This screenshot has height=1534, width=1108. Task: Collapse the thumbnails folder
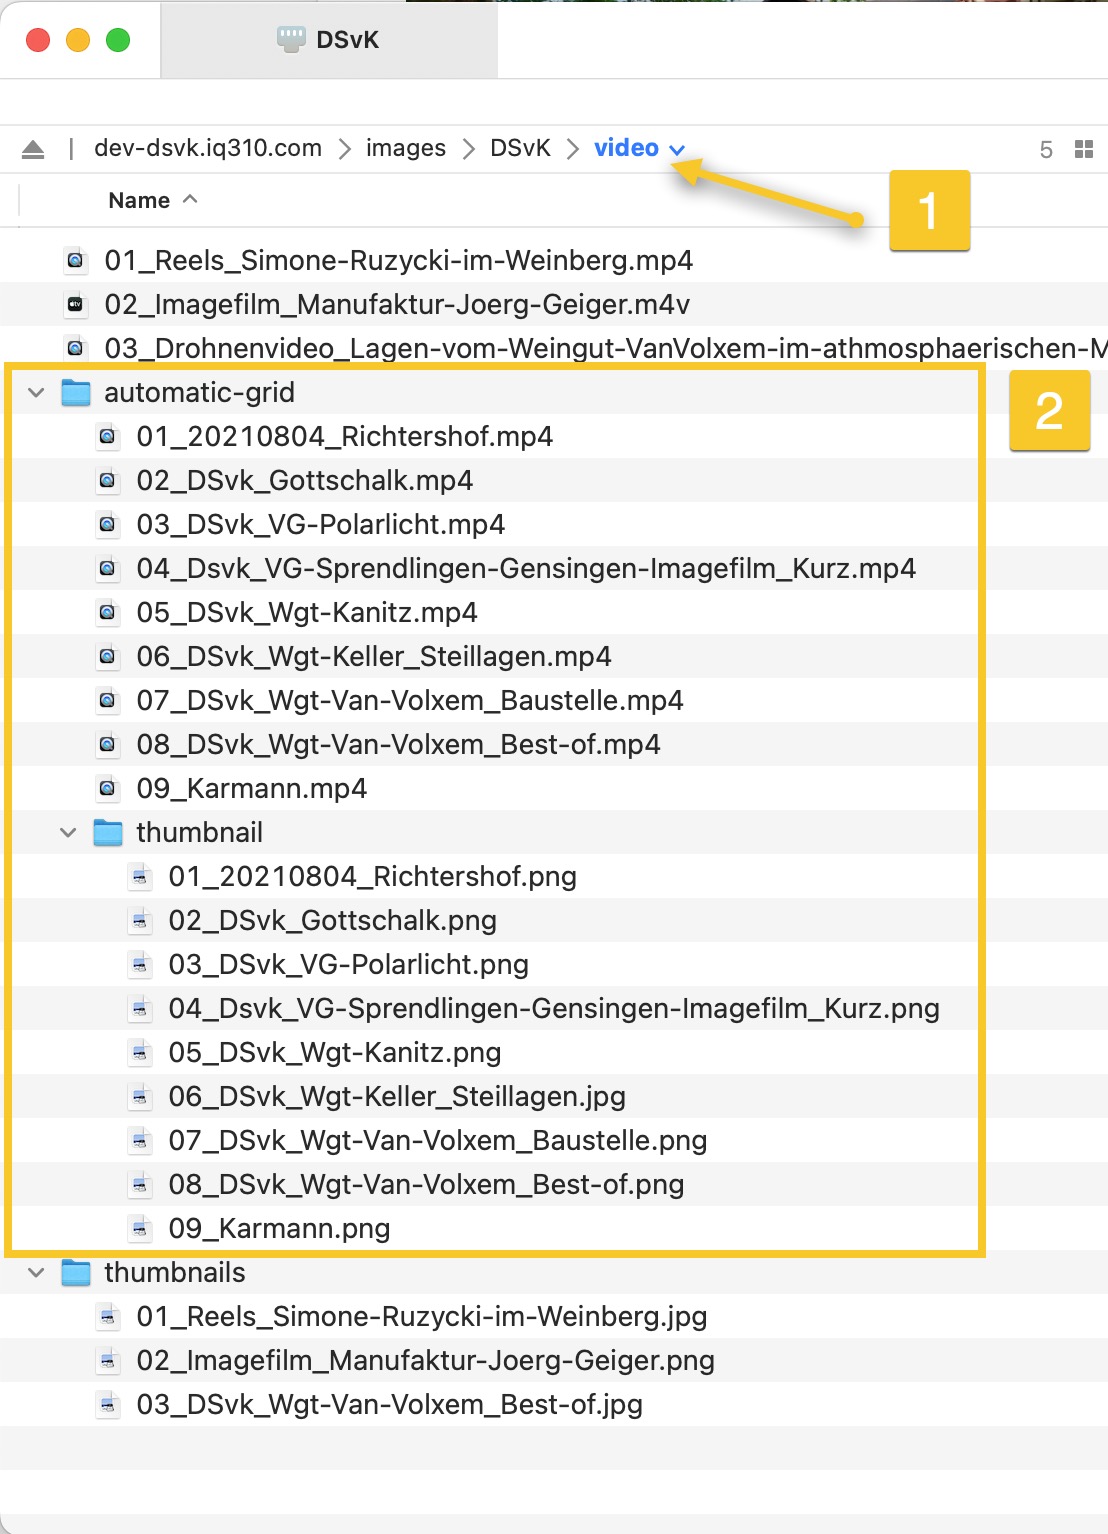pyautogui.click(x=37, y=1273)
